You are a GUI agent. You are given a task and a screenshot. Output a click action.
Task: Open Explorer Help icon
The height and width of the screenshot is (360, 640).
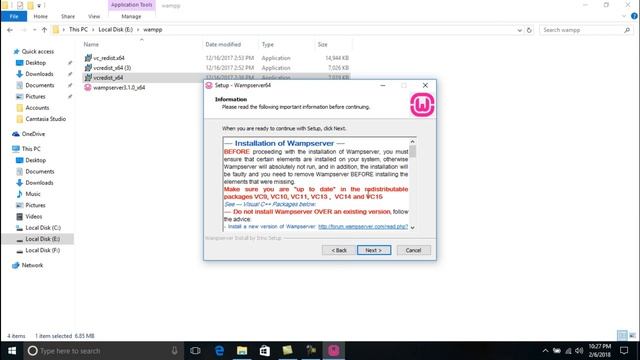(x=634, y=16)
